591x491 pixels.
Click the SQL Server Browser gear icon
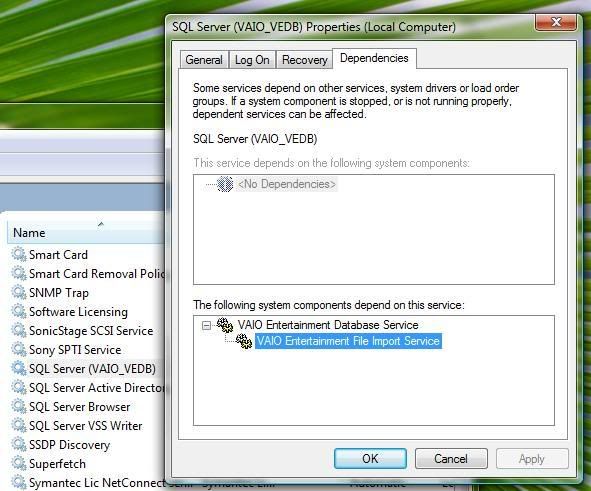click(x=18, y=406)
